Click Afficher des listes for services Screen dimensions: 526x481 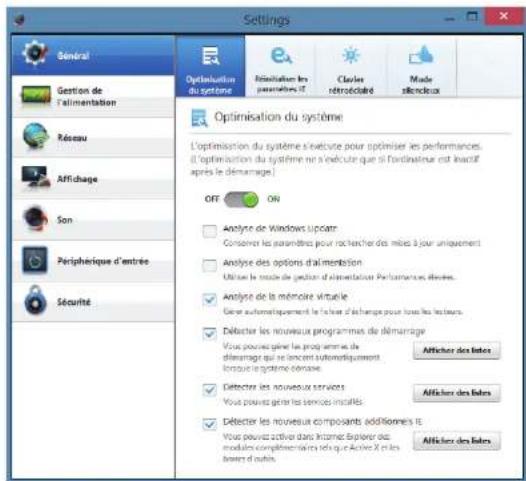point(457,393)
